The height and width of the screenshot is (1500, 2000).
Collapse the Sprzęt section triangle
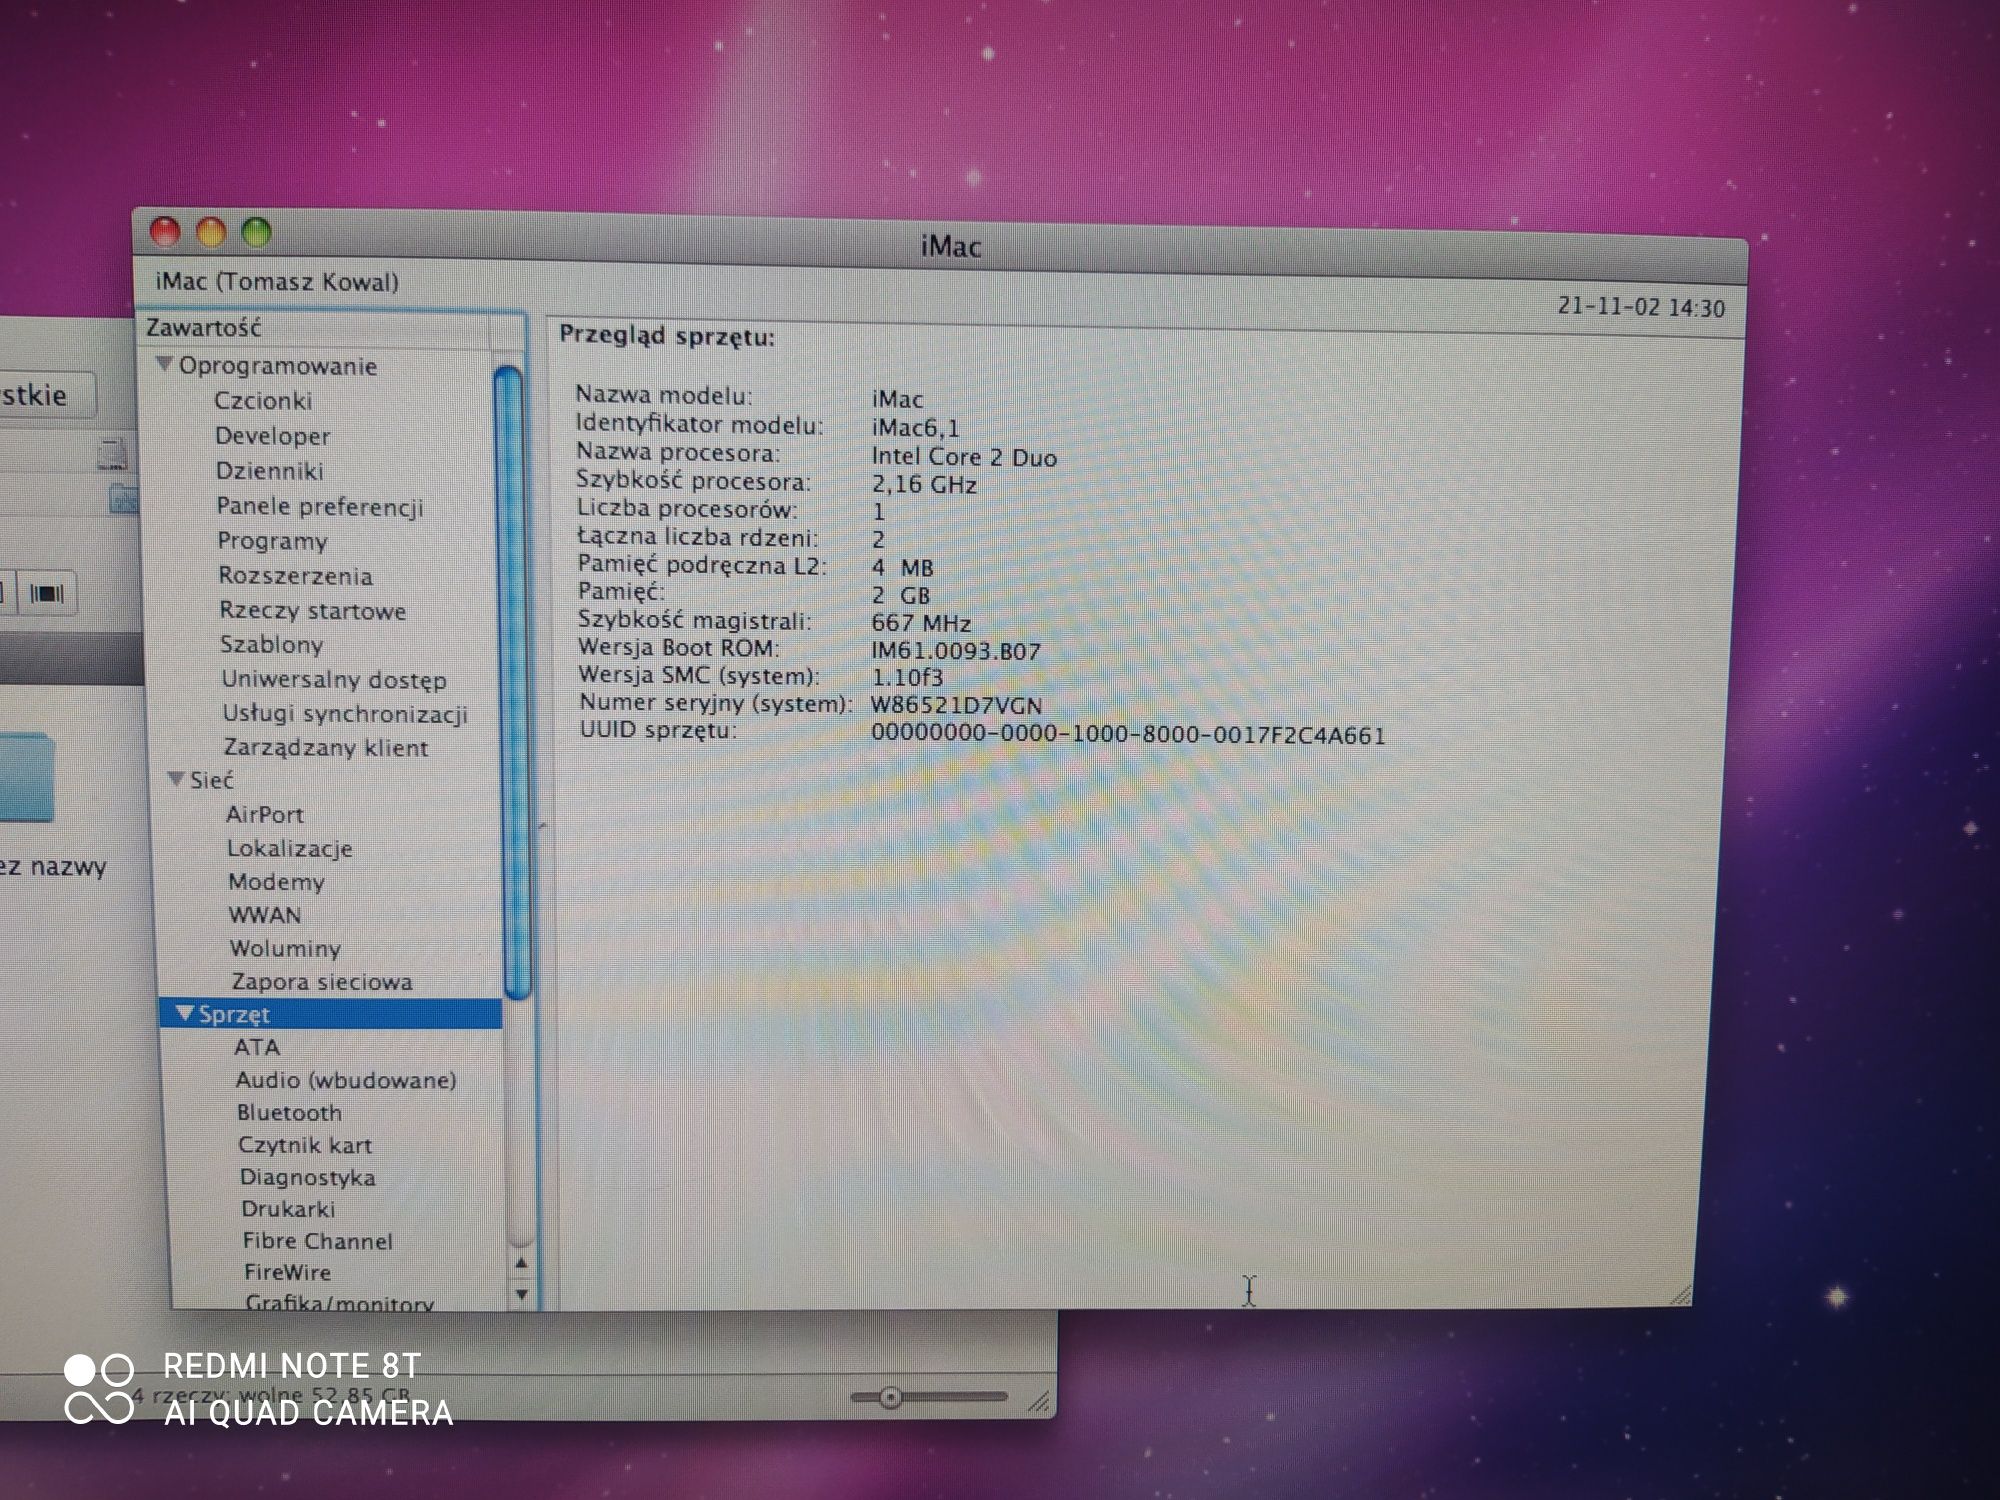[x=185, y=1014]
